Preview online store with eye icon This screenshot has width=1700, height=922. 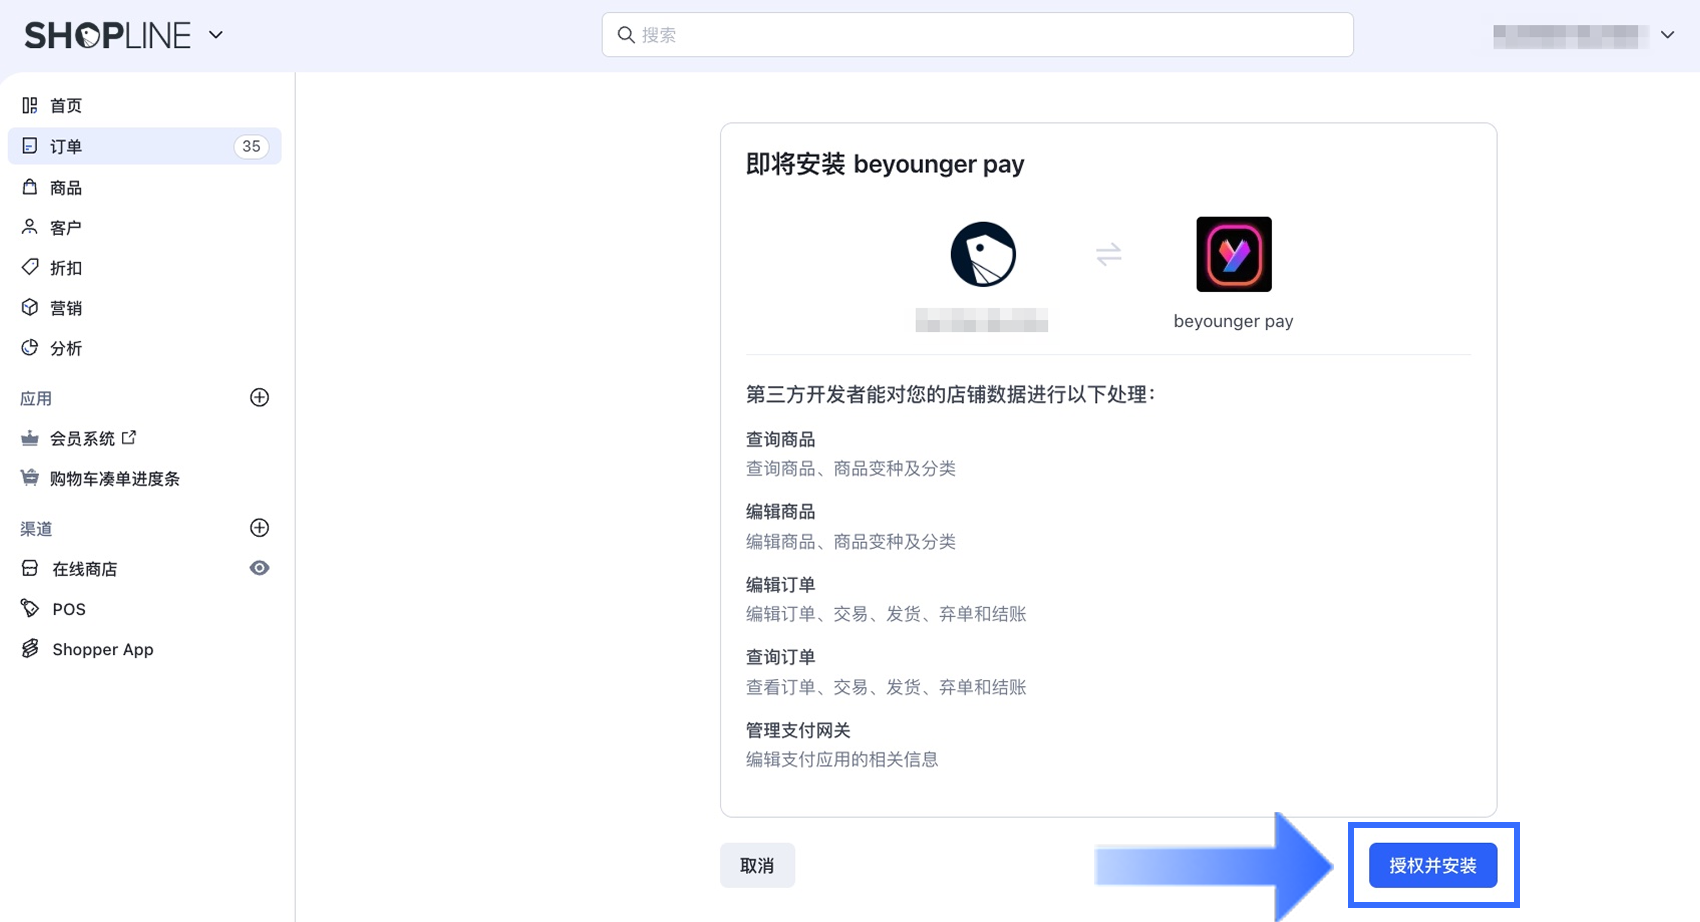click(x=259, y=568)
